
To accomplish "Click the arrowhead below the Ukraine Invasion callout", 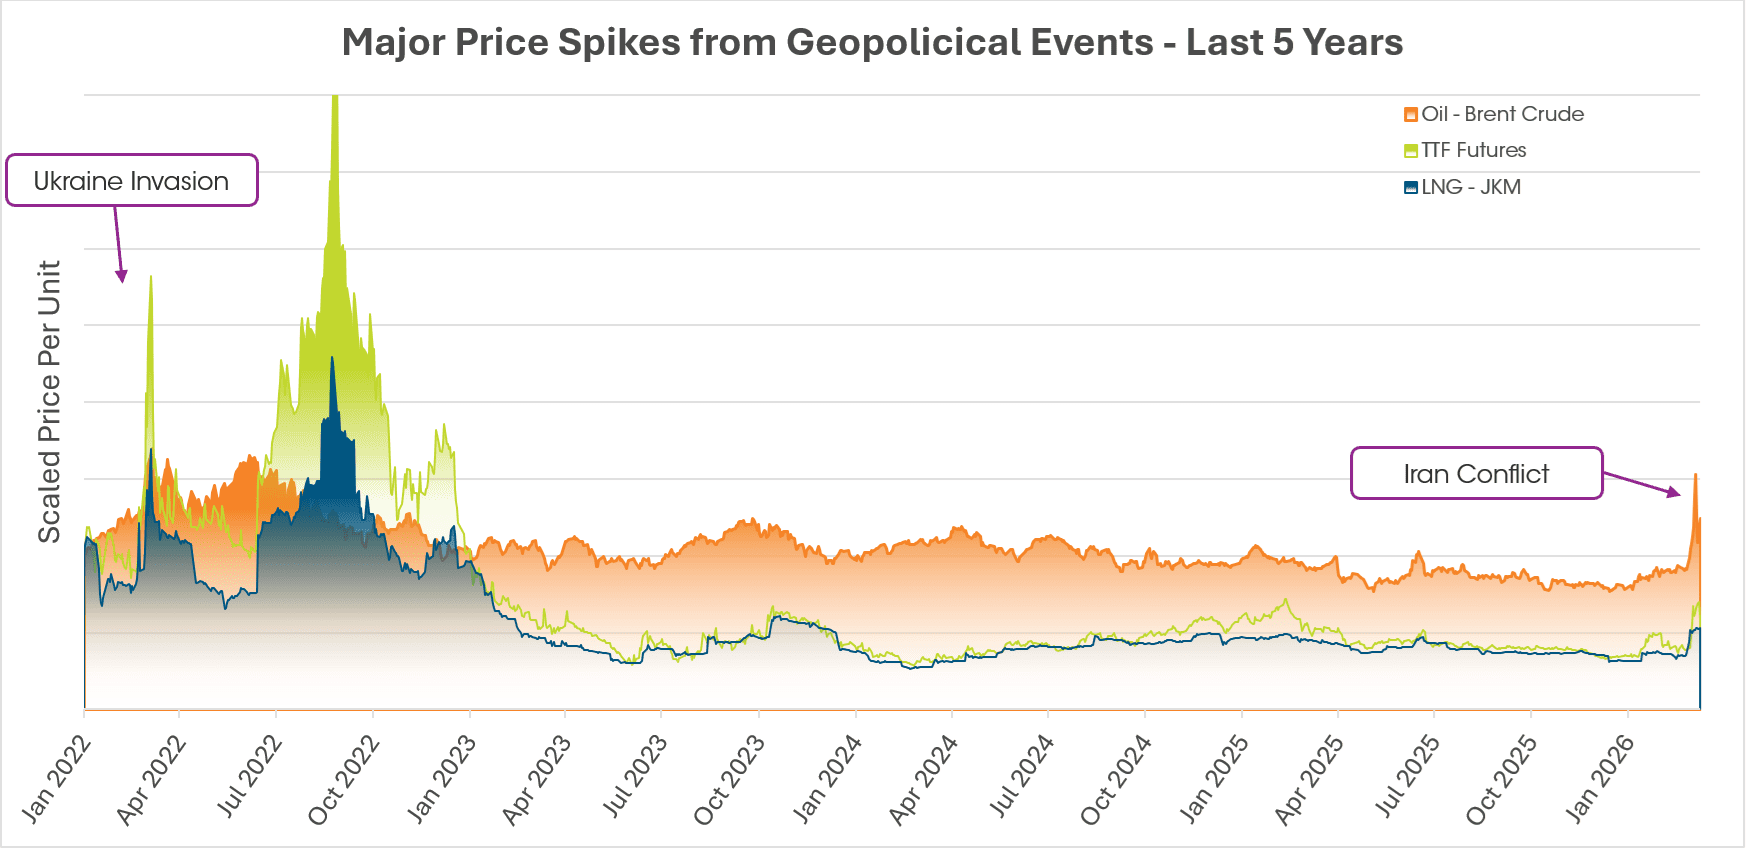I will (x=122, y=276).
